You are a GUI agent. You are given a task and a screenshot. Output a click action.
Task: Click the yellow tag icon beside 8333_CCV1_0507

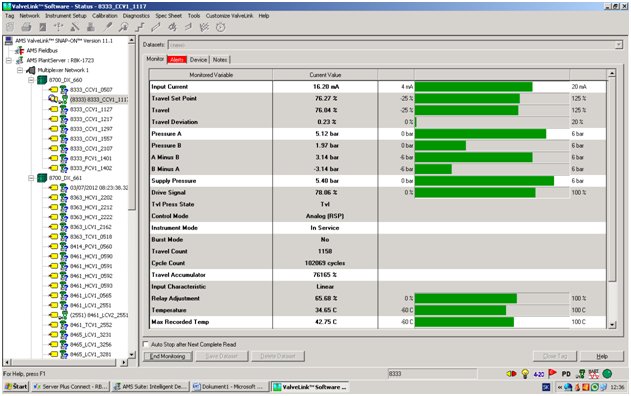point(54,89)
